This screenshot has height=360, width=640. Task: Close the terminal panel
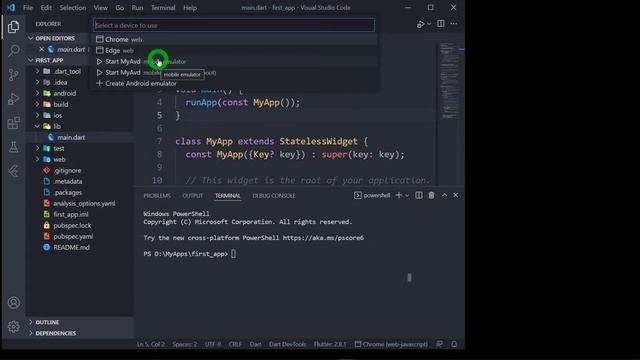456,196
